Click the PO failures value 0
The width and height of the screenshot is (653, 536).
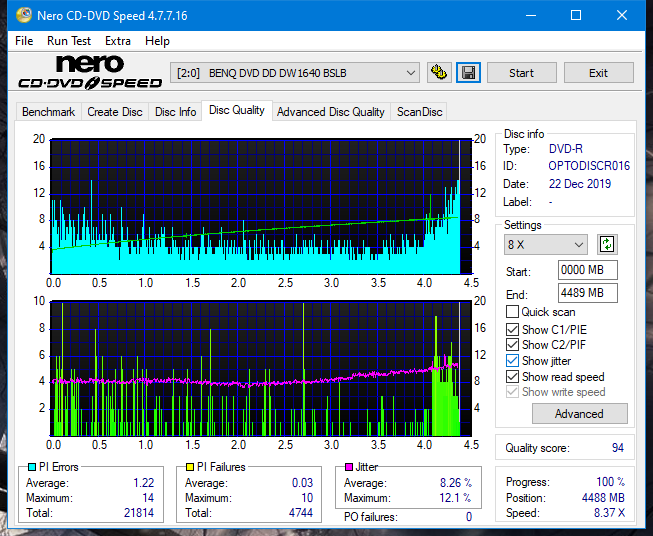(x=469, y=517)
